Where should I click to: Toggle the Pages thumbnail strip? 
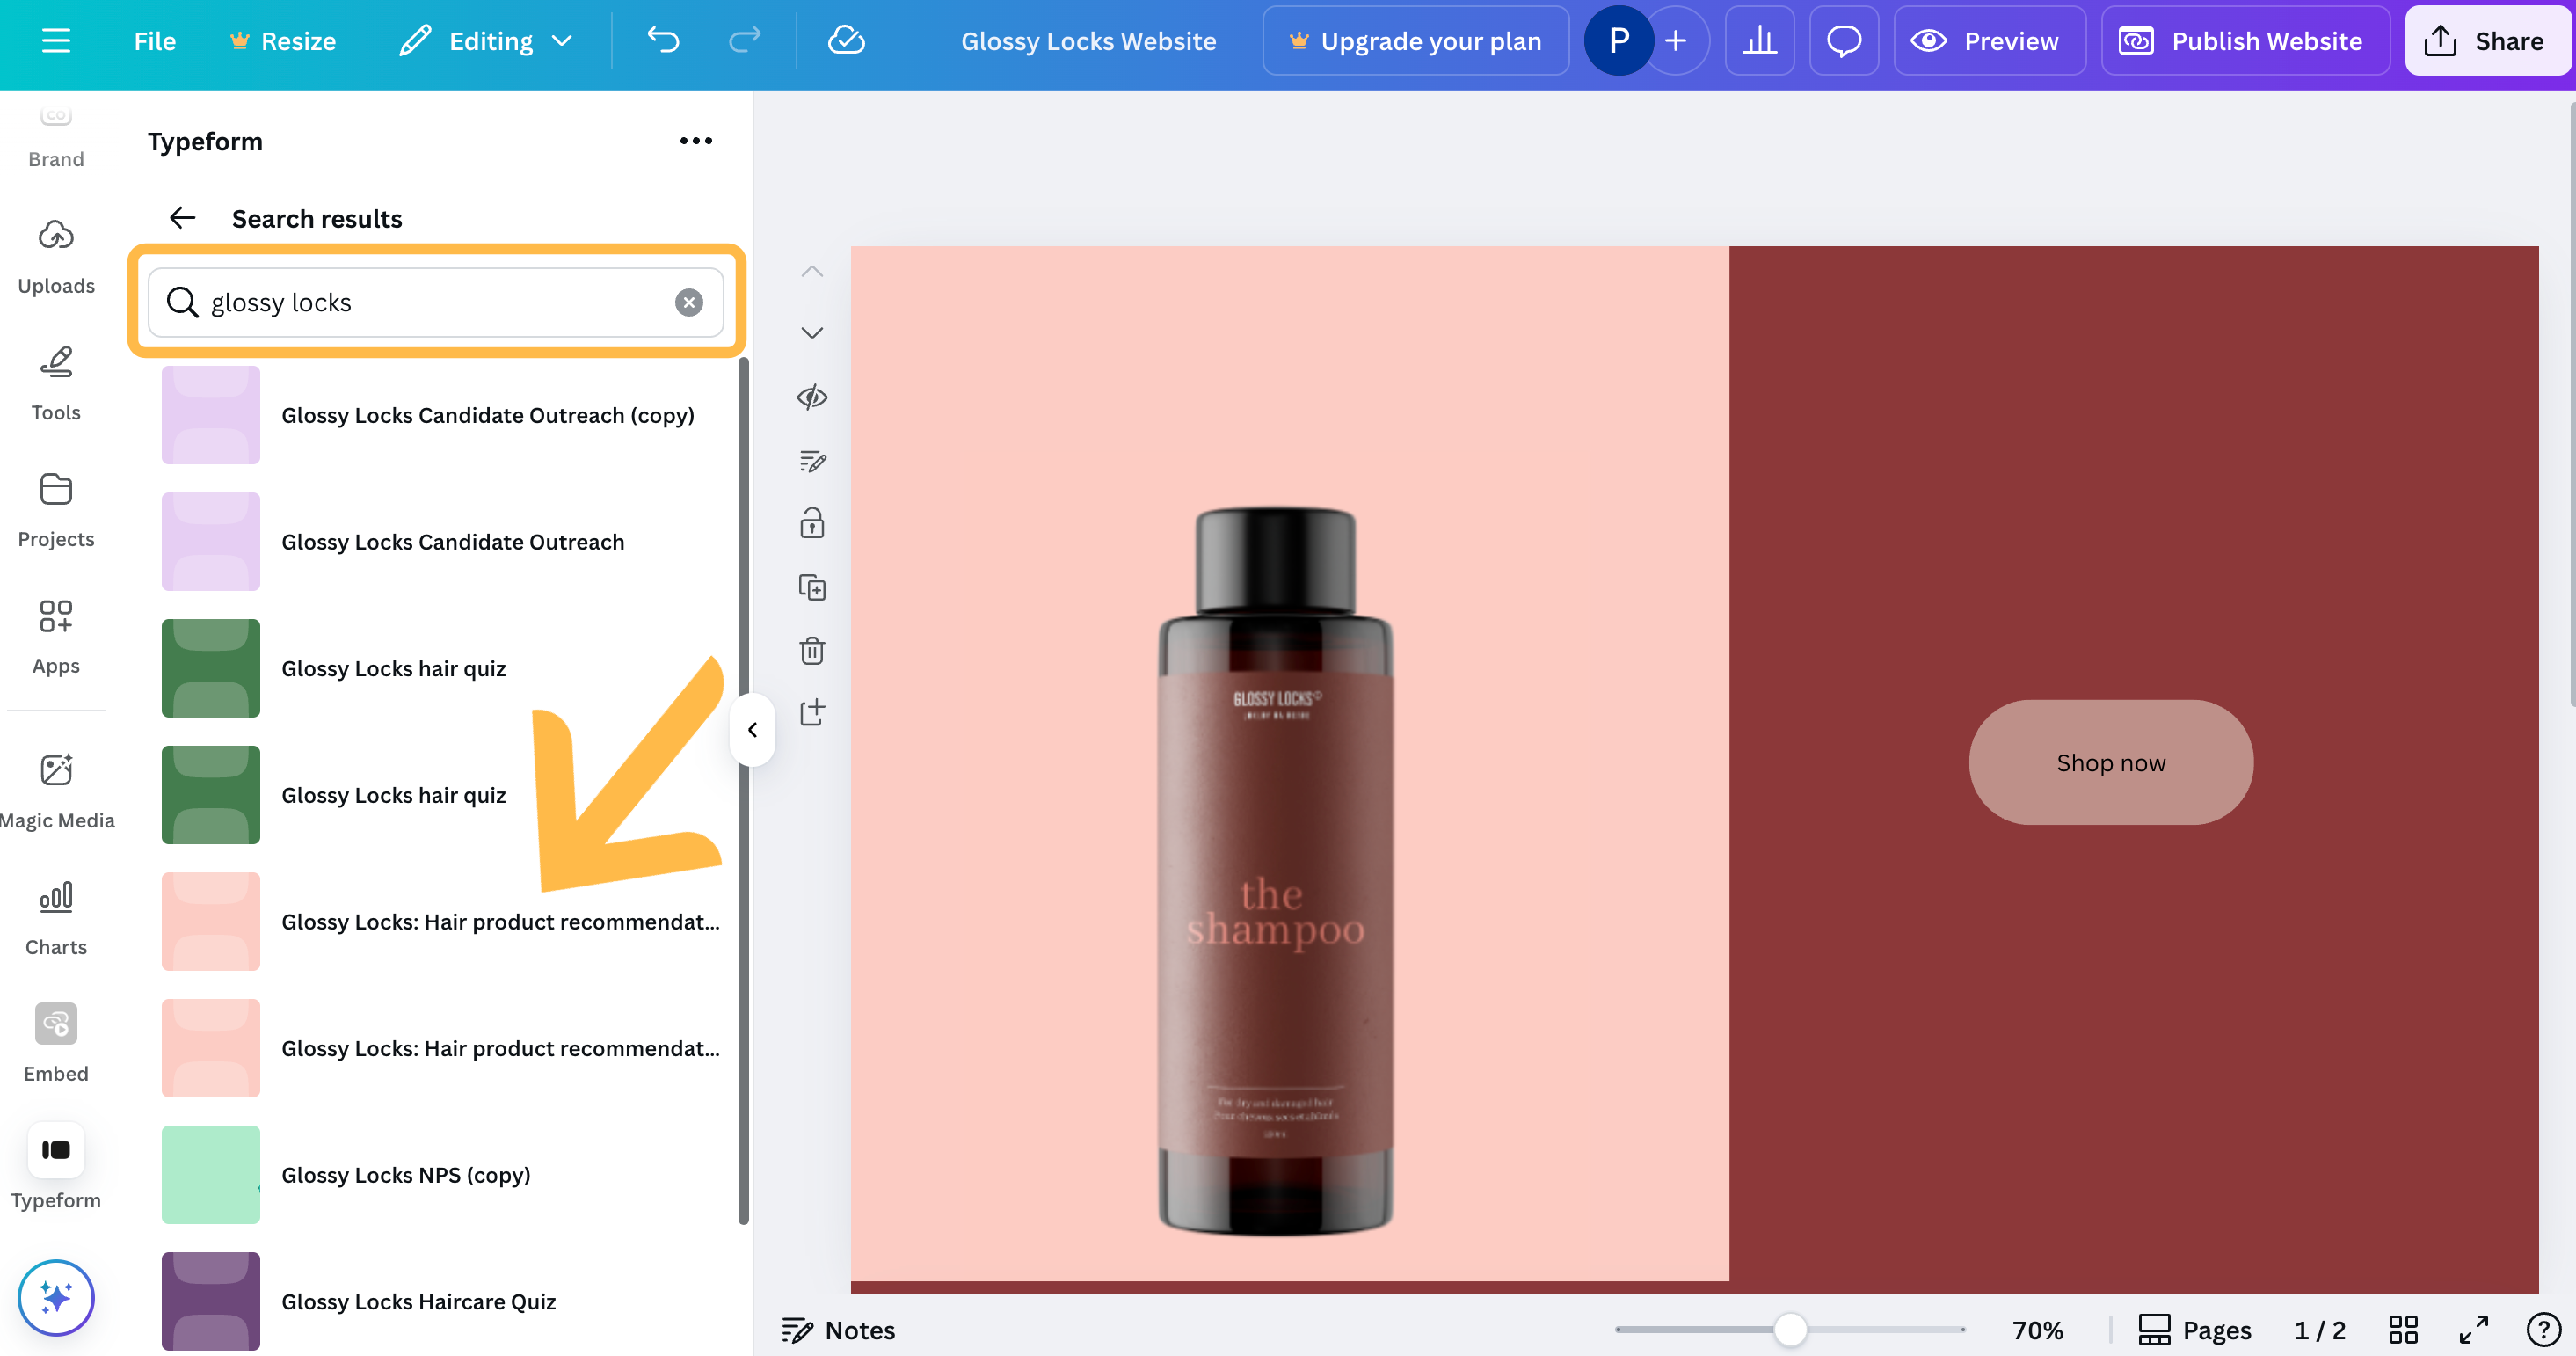click(2195, 1330)
